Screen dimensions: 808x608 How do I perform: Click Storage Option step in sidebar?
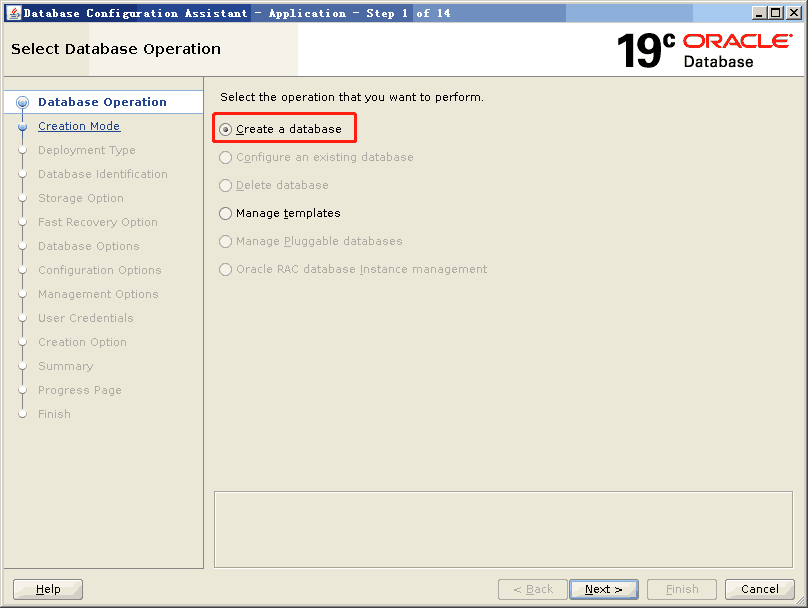pos(81,198)
